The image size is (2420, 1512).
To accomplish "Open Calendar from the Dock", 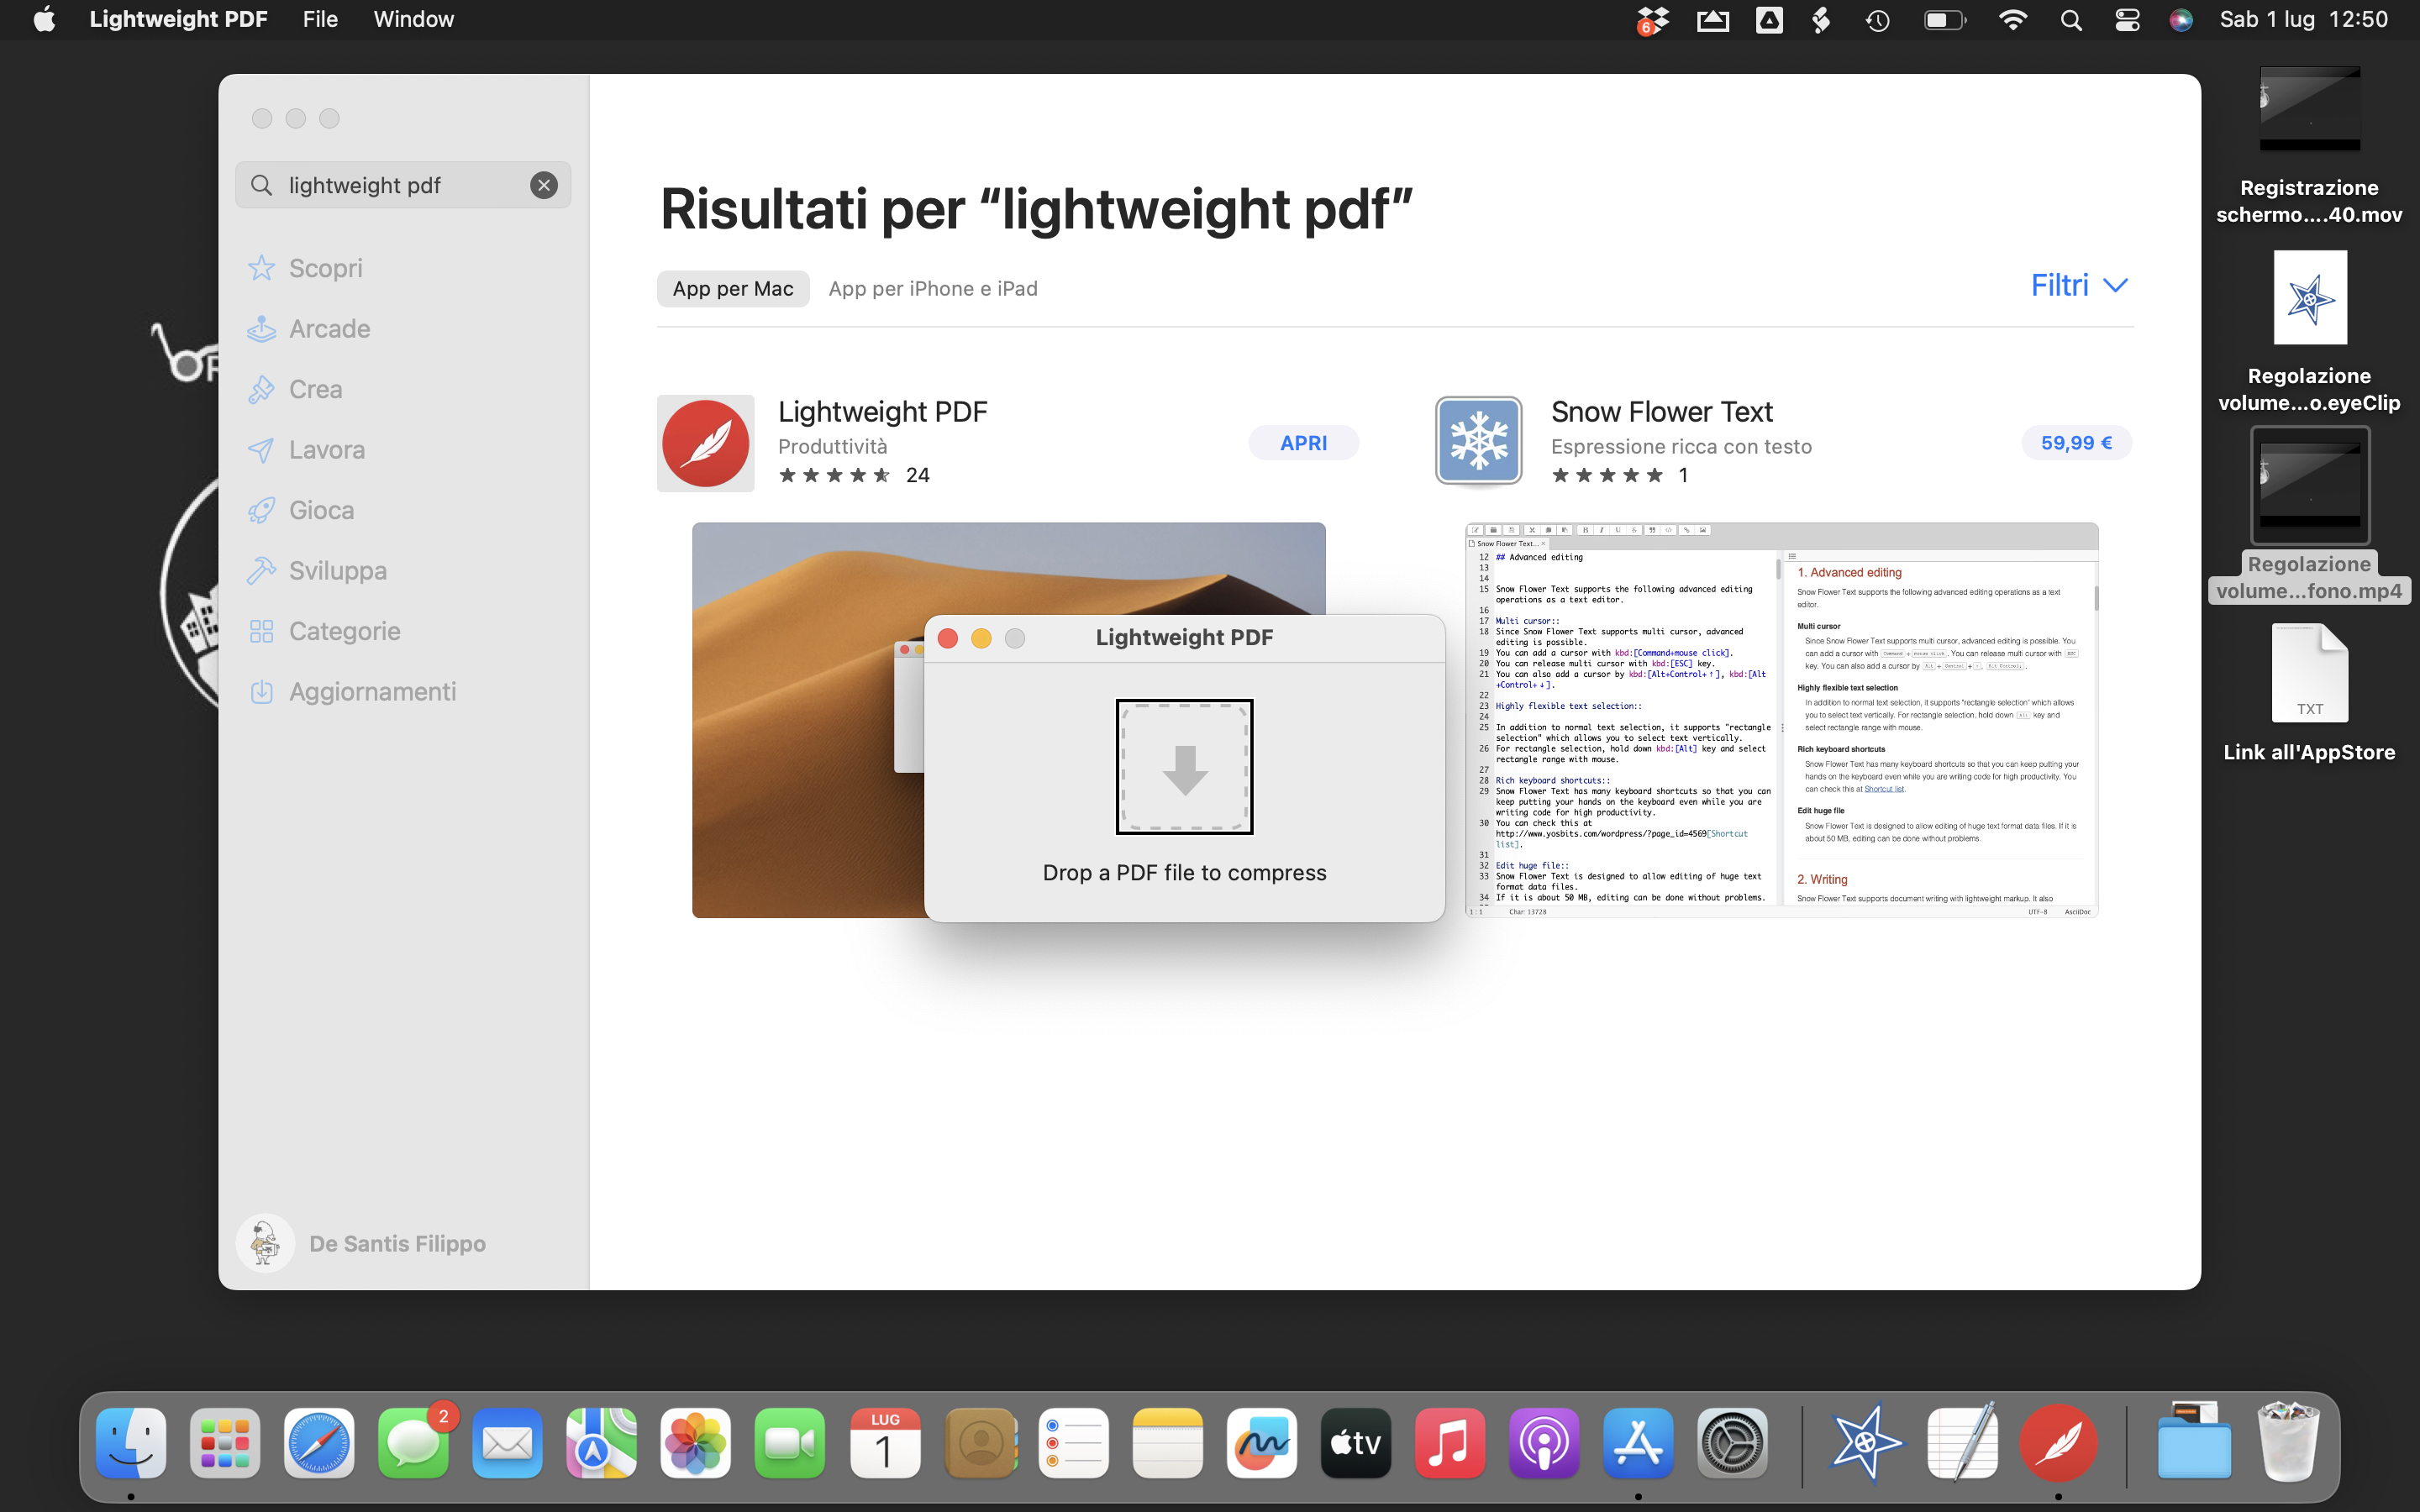I will [x=885, y=1443].
